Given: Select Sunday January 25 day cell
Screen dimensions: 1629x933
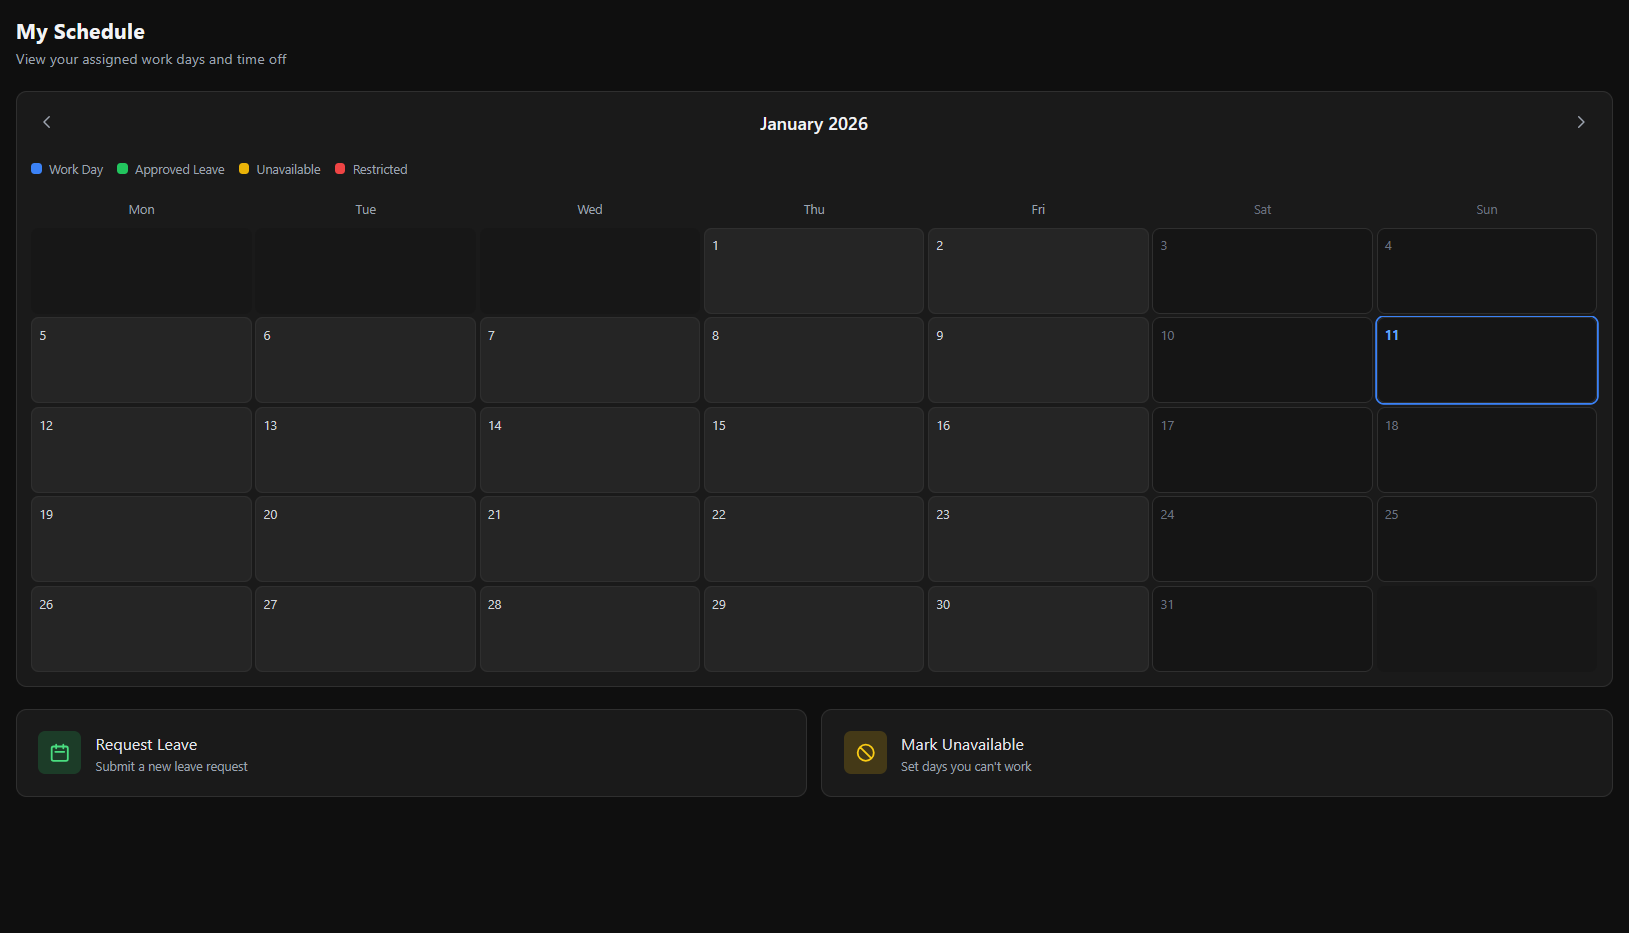Looking at the screenshot, I should coord(1486,539).
